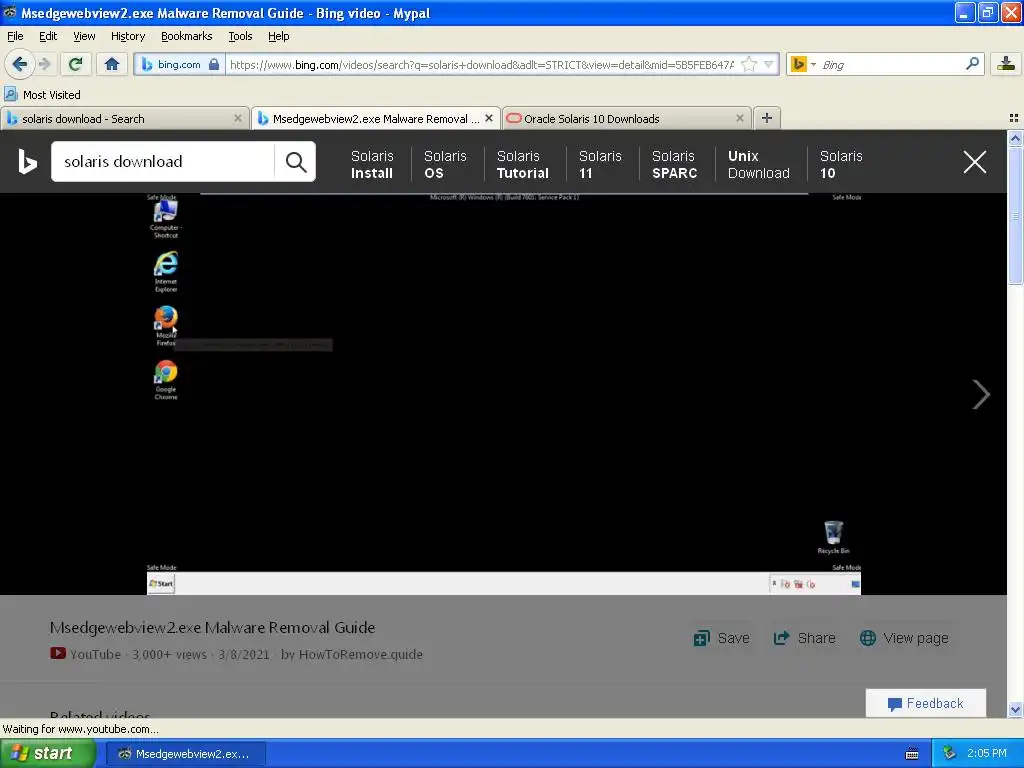Click the Feedback button

click(x=925, y=703)
